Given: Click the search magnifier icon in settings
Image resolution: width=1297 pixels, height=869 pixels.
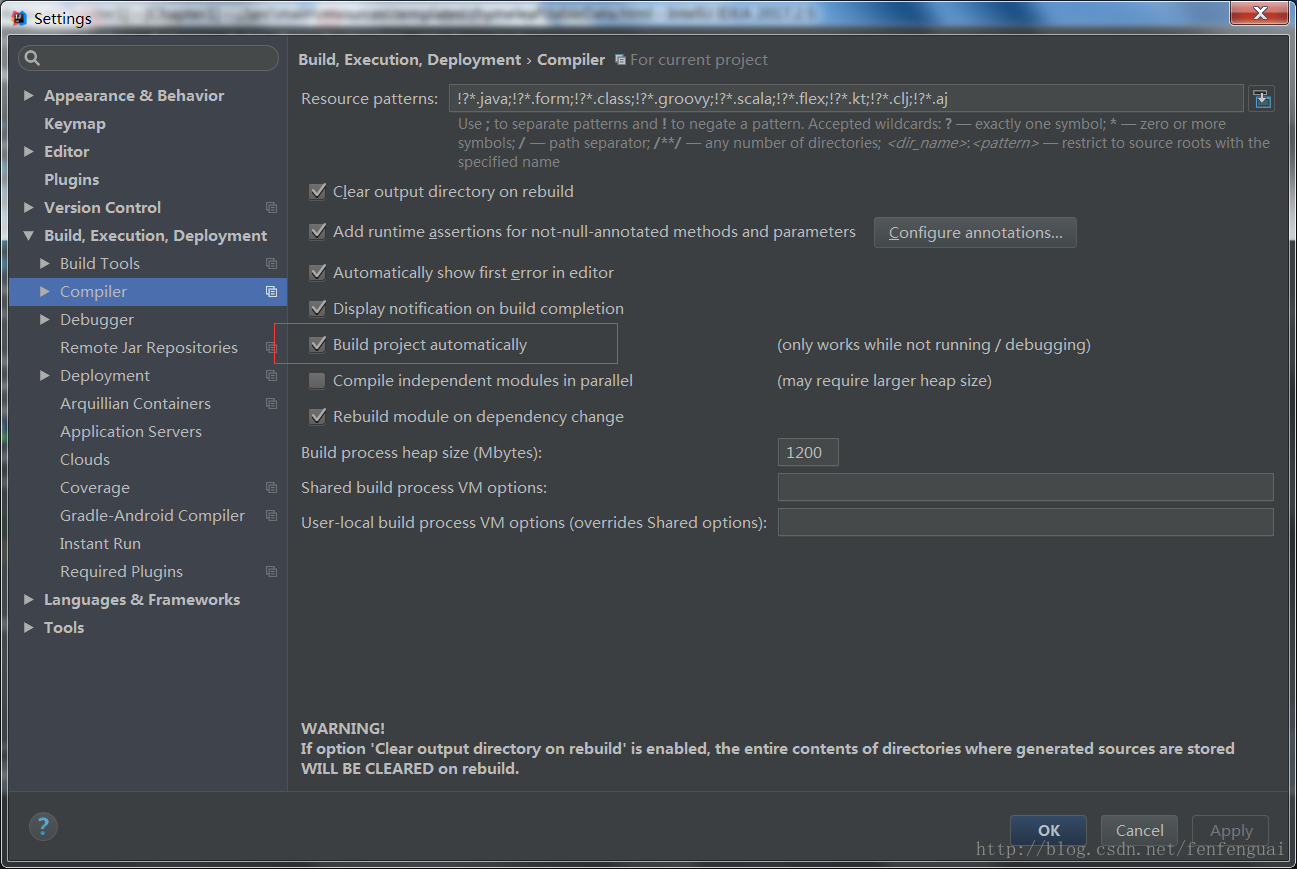Looking at the screenshot, I should tap(32, 58).
